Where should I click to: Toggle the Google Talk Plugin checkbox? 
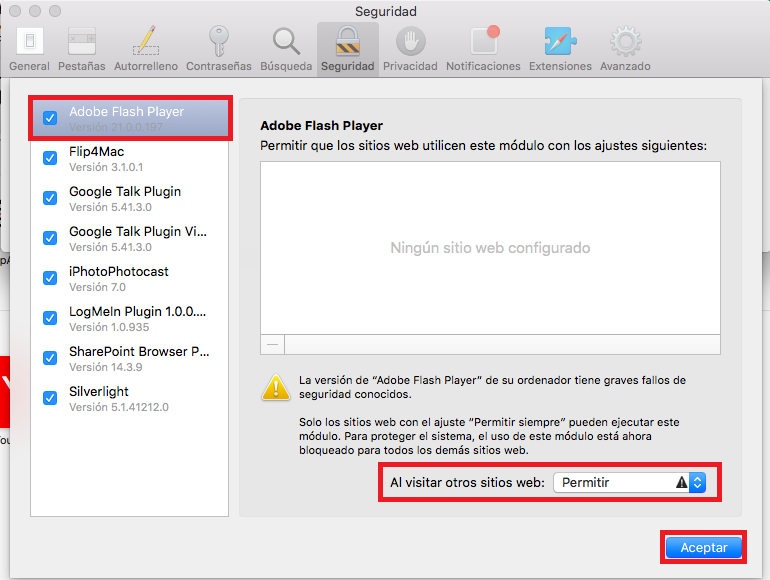pyautogui.click(x=50, y=198)
